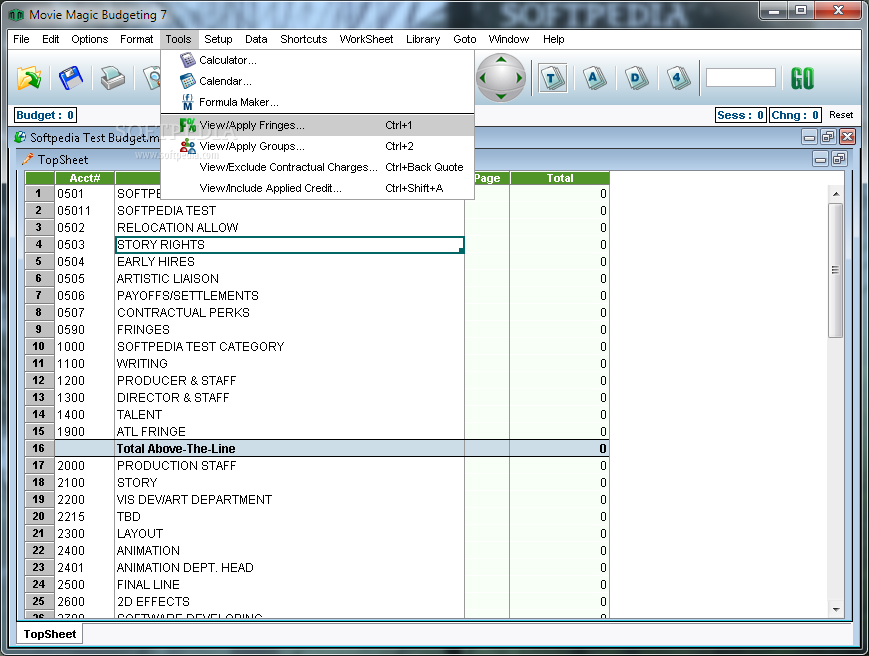
Task: Open the Library menu
Action: 423,39
